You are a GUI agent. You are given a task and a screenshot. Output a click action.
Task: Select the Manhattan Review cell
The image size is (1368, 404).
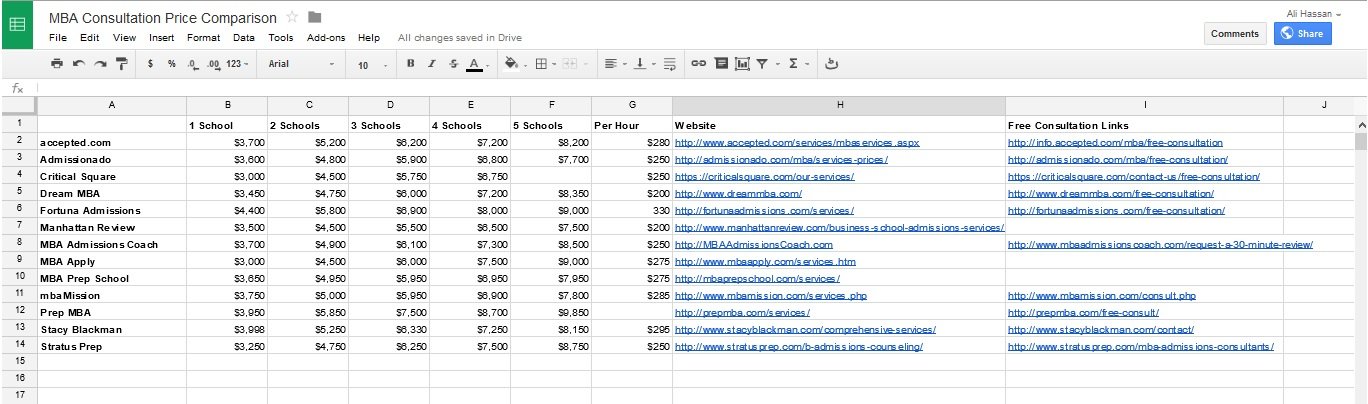point(112,228)
